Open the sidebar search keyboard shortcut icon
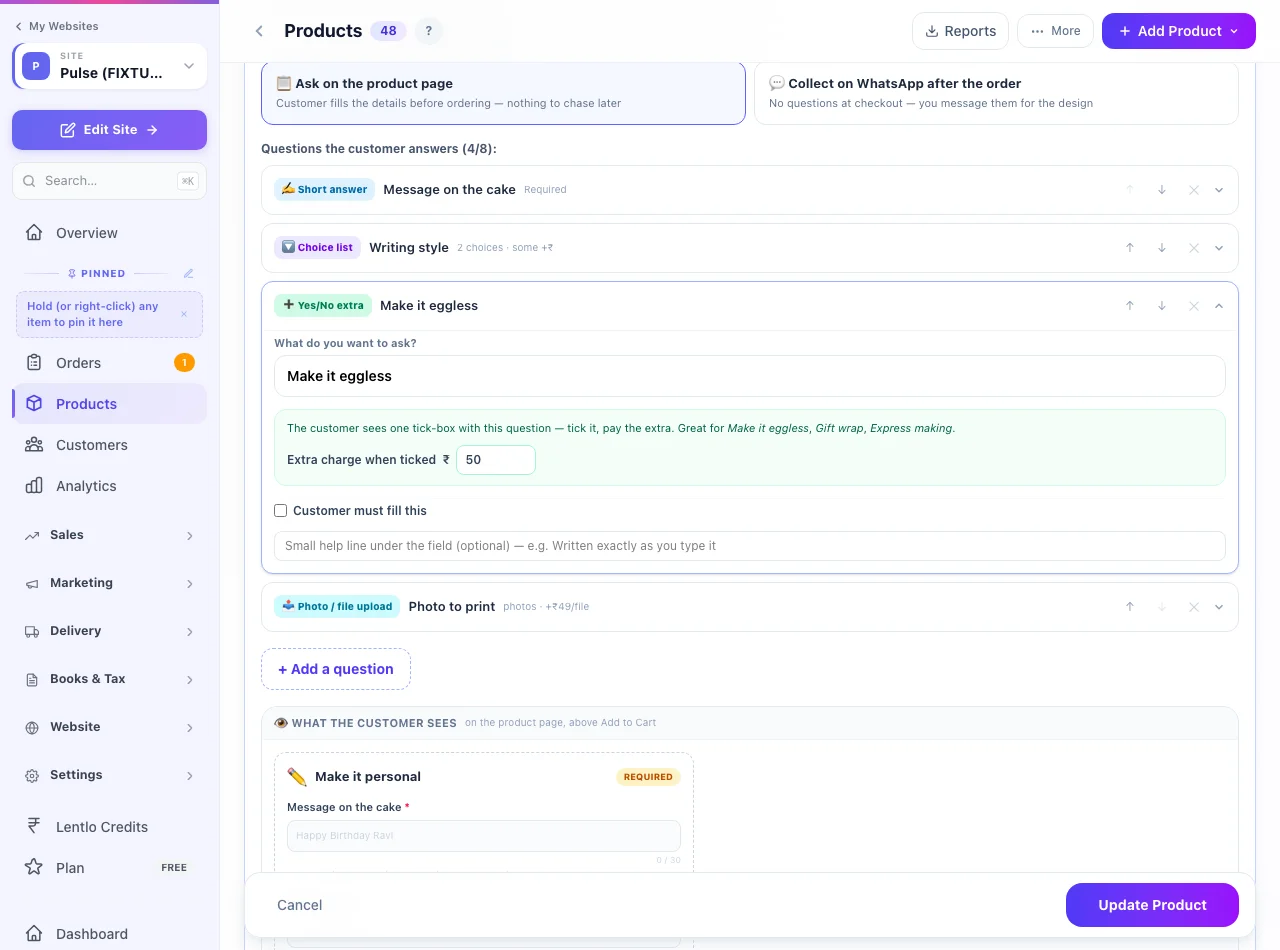The height and width of the screenshot is (950, 1280). [187, 181]
